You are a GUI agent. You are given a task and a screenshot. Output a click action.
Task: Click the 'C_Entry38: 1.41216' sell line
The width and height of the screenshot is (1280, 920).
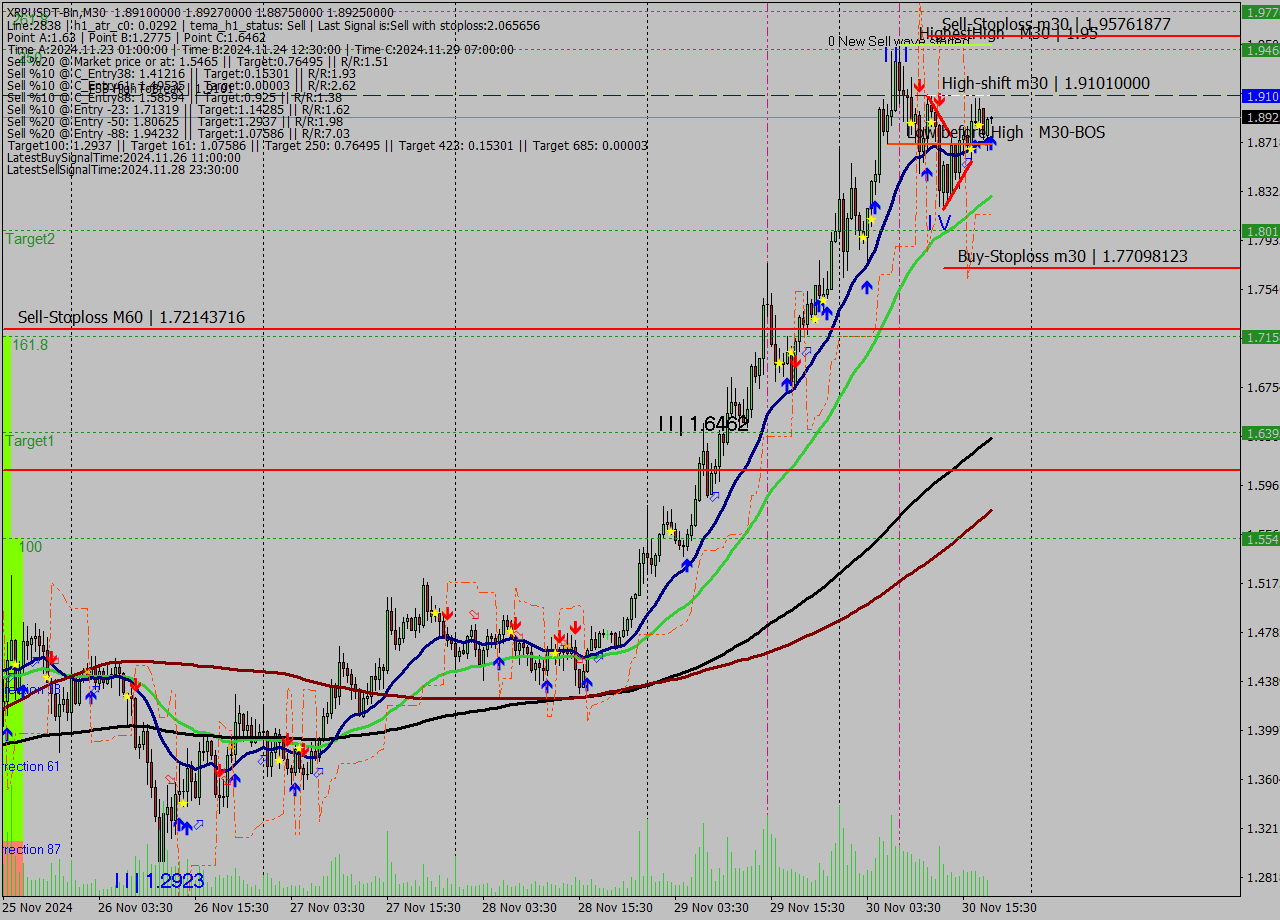[181, 73]
